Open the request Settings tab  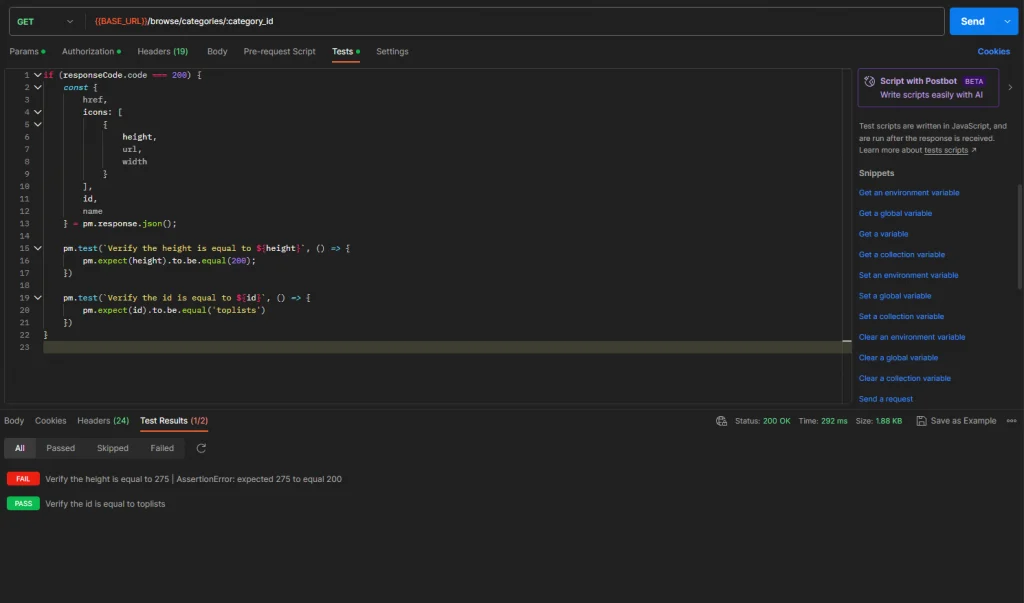tap(392, 52)
